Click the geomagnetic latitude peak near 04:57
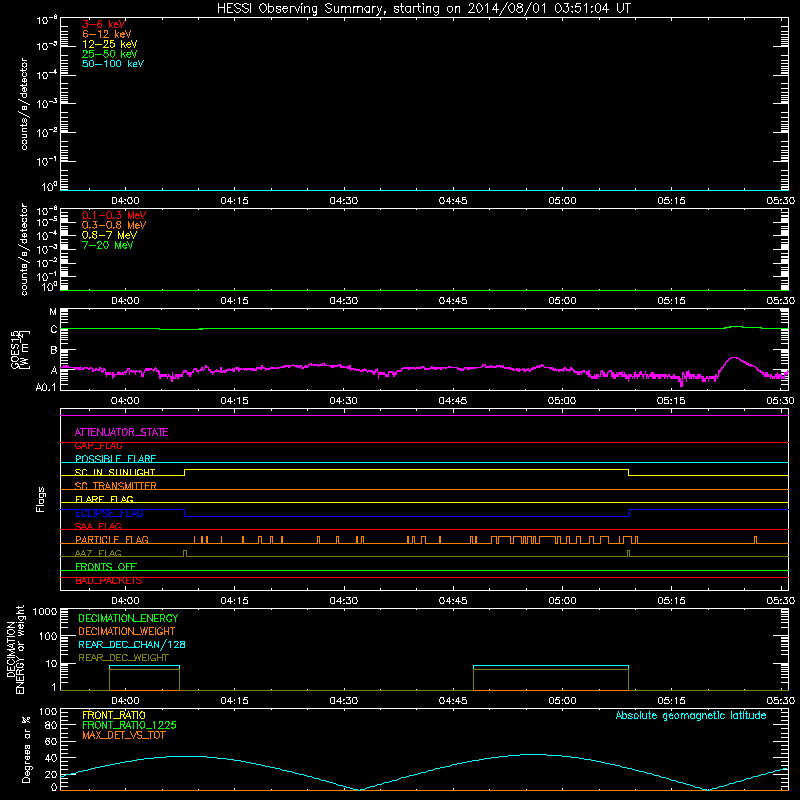This screenshot has height=800, width=800. (536, 754)
